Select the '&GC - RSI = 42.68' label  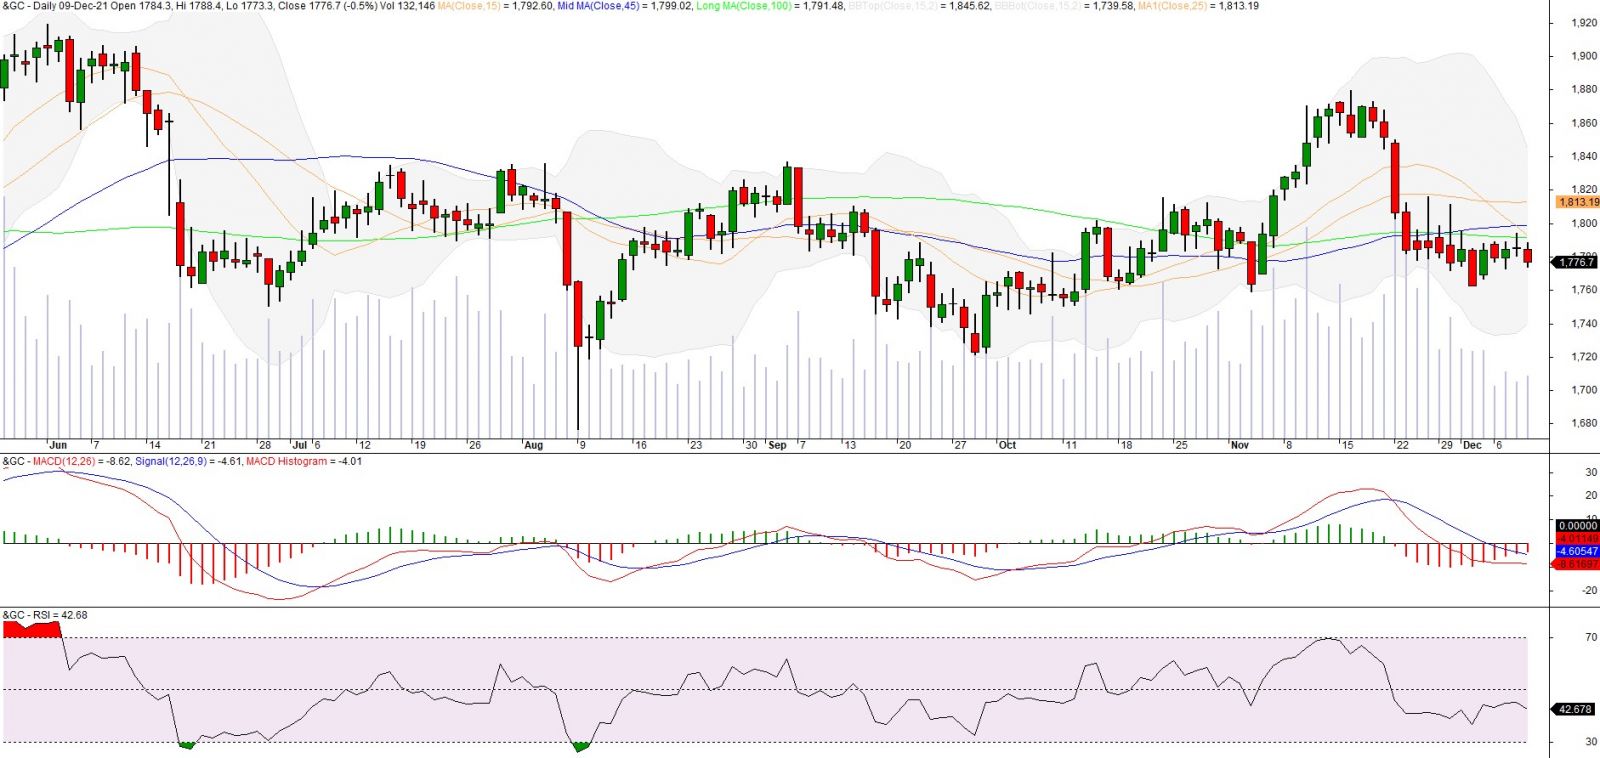click(45, 616)
